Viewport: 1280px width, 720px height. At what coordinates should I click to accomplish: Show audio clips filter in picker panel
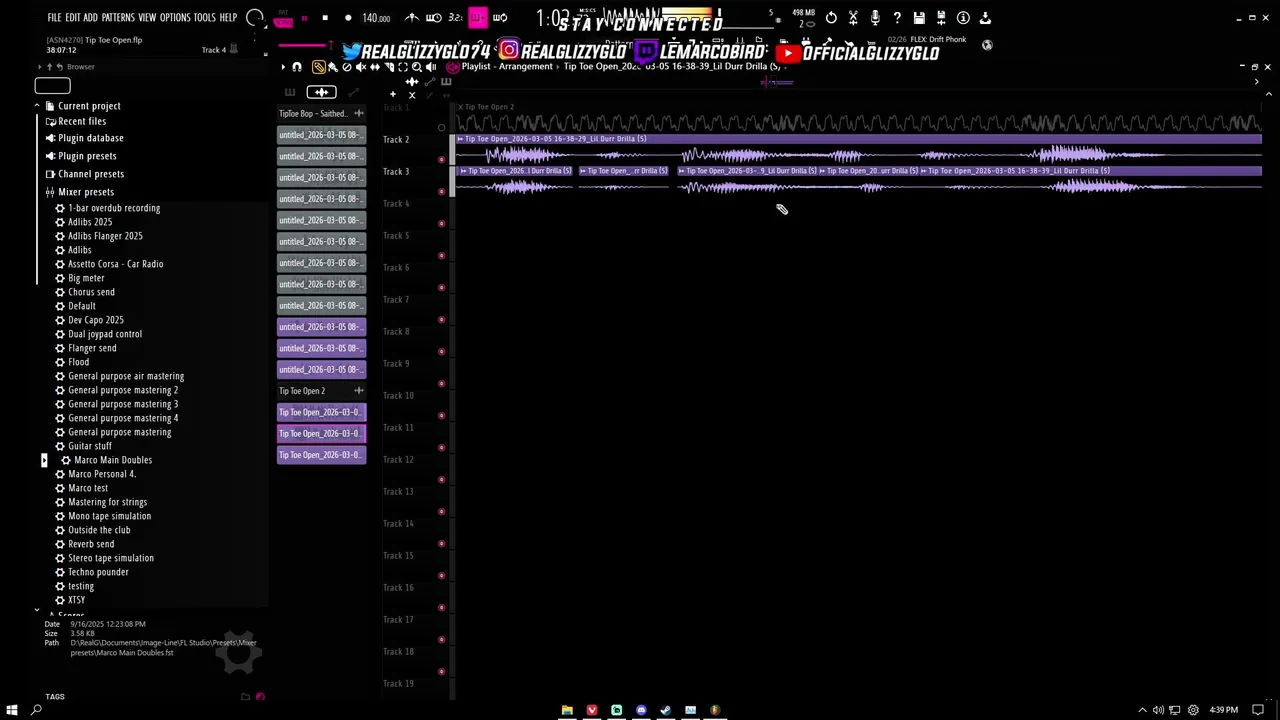click(x=321, y=92)
